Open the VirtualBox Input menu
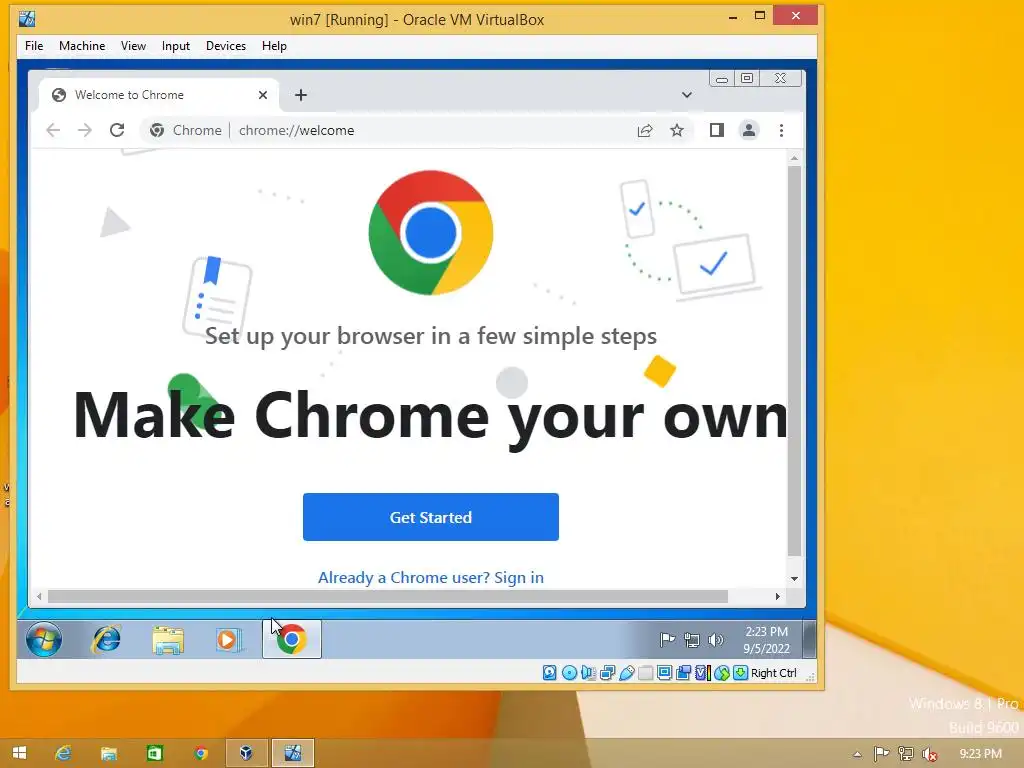This screenshot has width=1024, height=768. (x=176, y=46)
